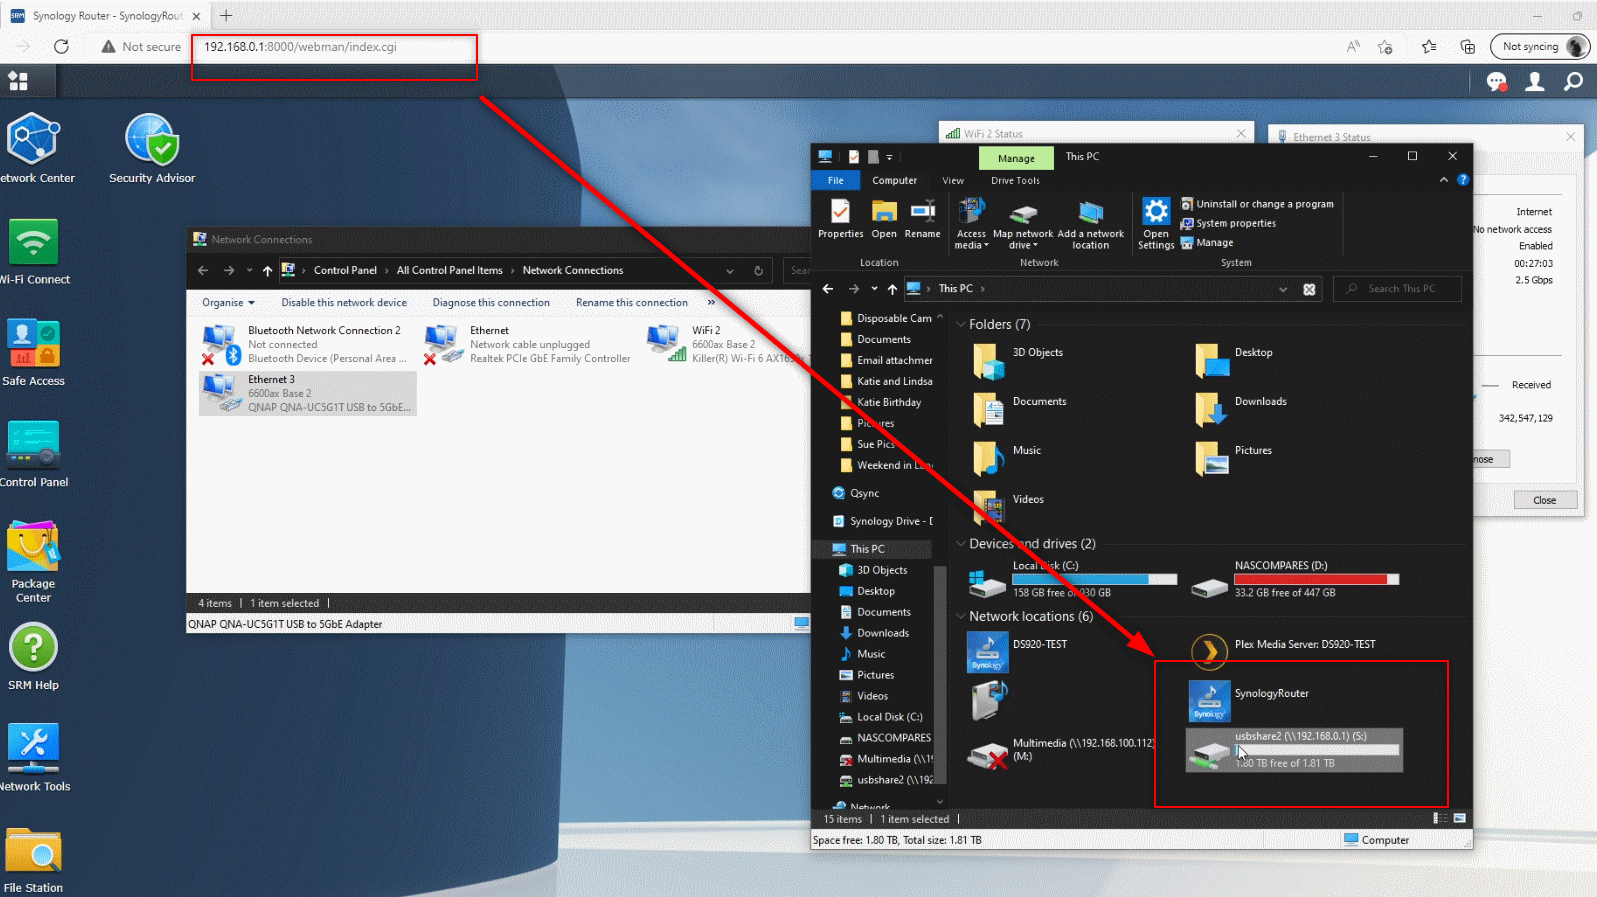This screenshot has height=897, width=1597.
Task: Click Close in Ethernet 3 Status
Action: (1544, 500)
